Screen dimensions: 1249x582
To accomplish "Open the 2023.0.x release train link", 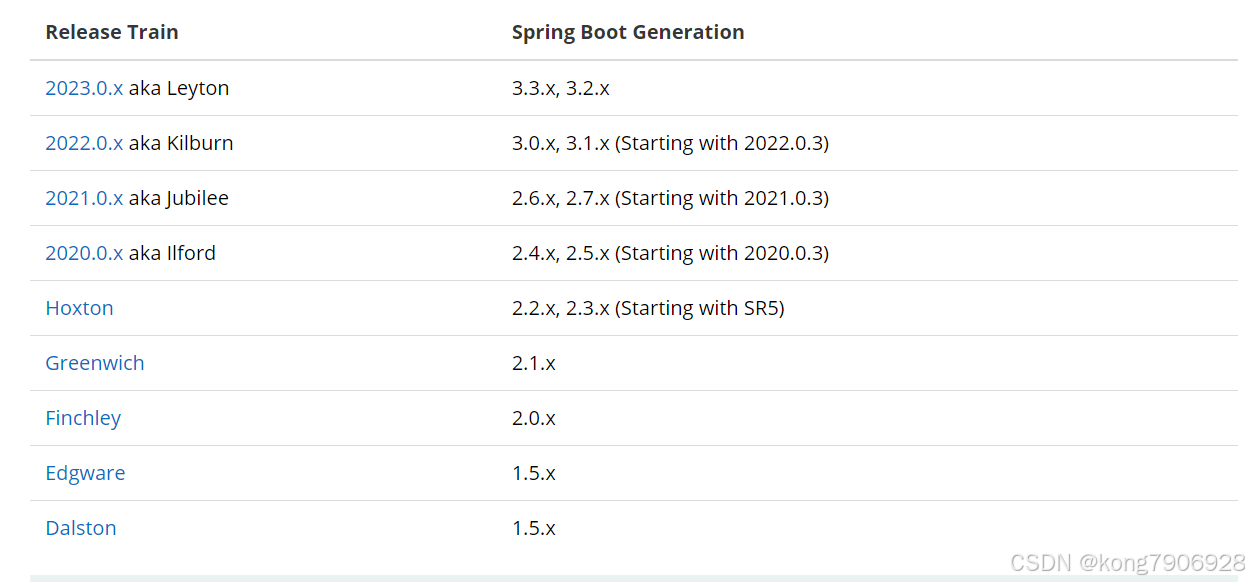I will tap(84, 88).
